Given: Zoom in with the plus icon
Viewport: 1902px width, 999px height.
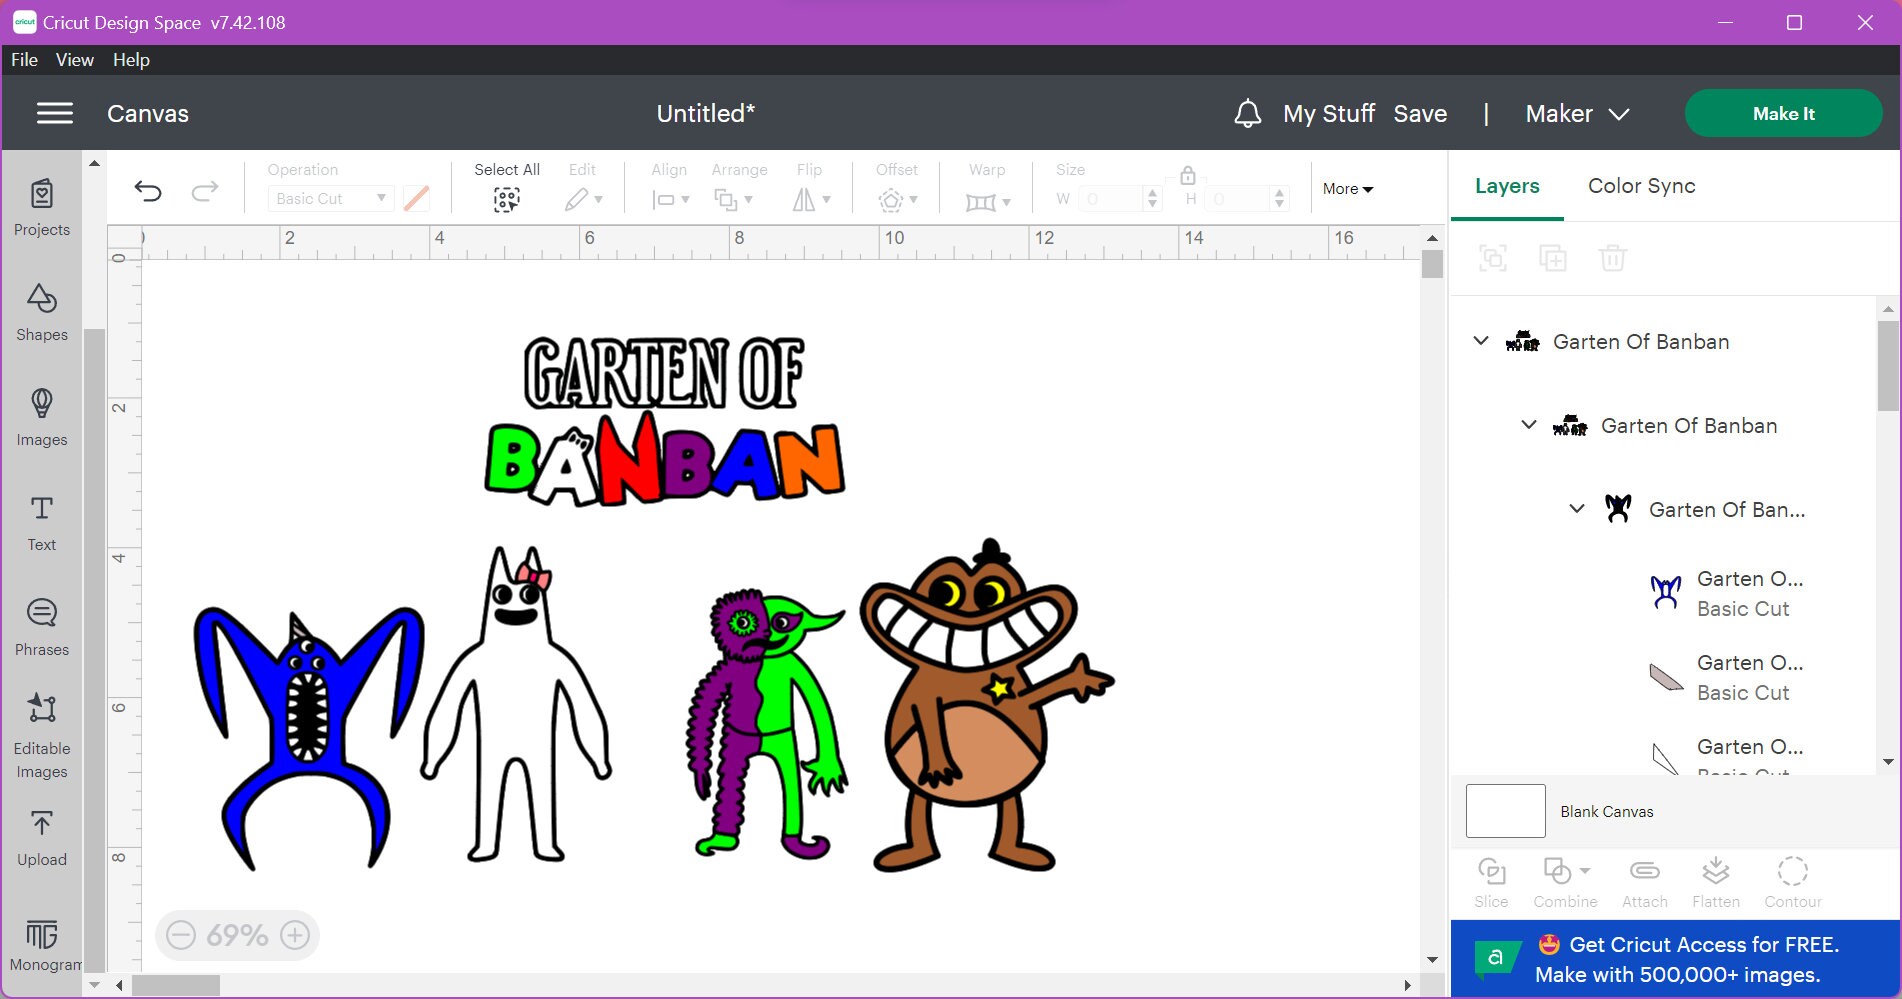Looking at the screenshot, I should click(295, 935).
